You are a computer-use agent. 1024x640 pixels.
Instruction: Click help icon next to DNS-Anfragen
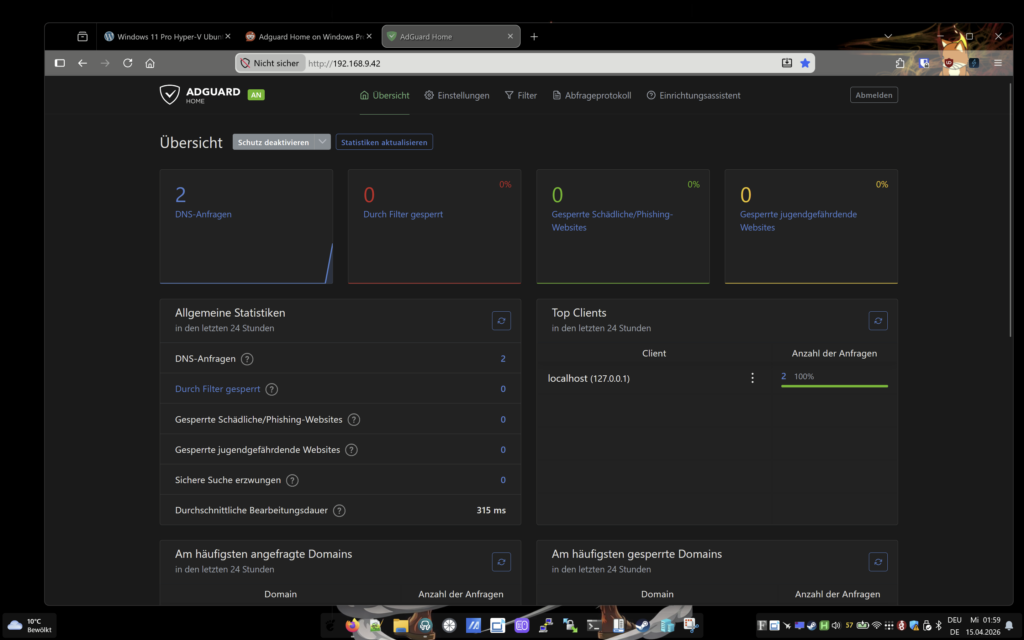[x=247, y=359]
